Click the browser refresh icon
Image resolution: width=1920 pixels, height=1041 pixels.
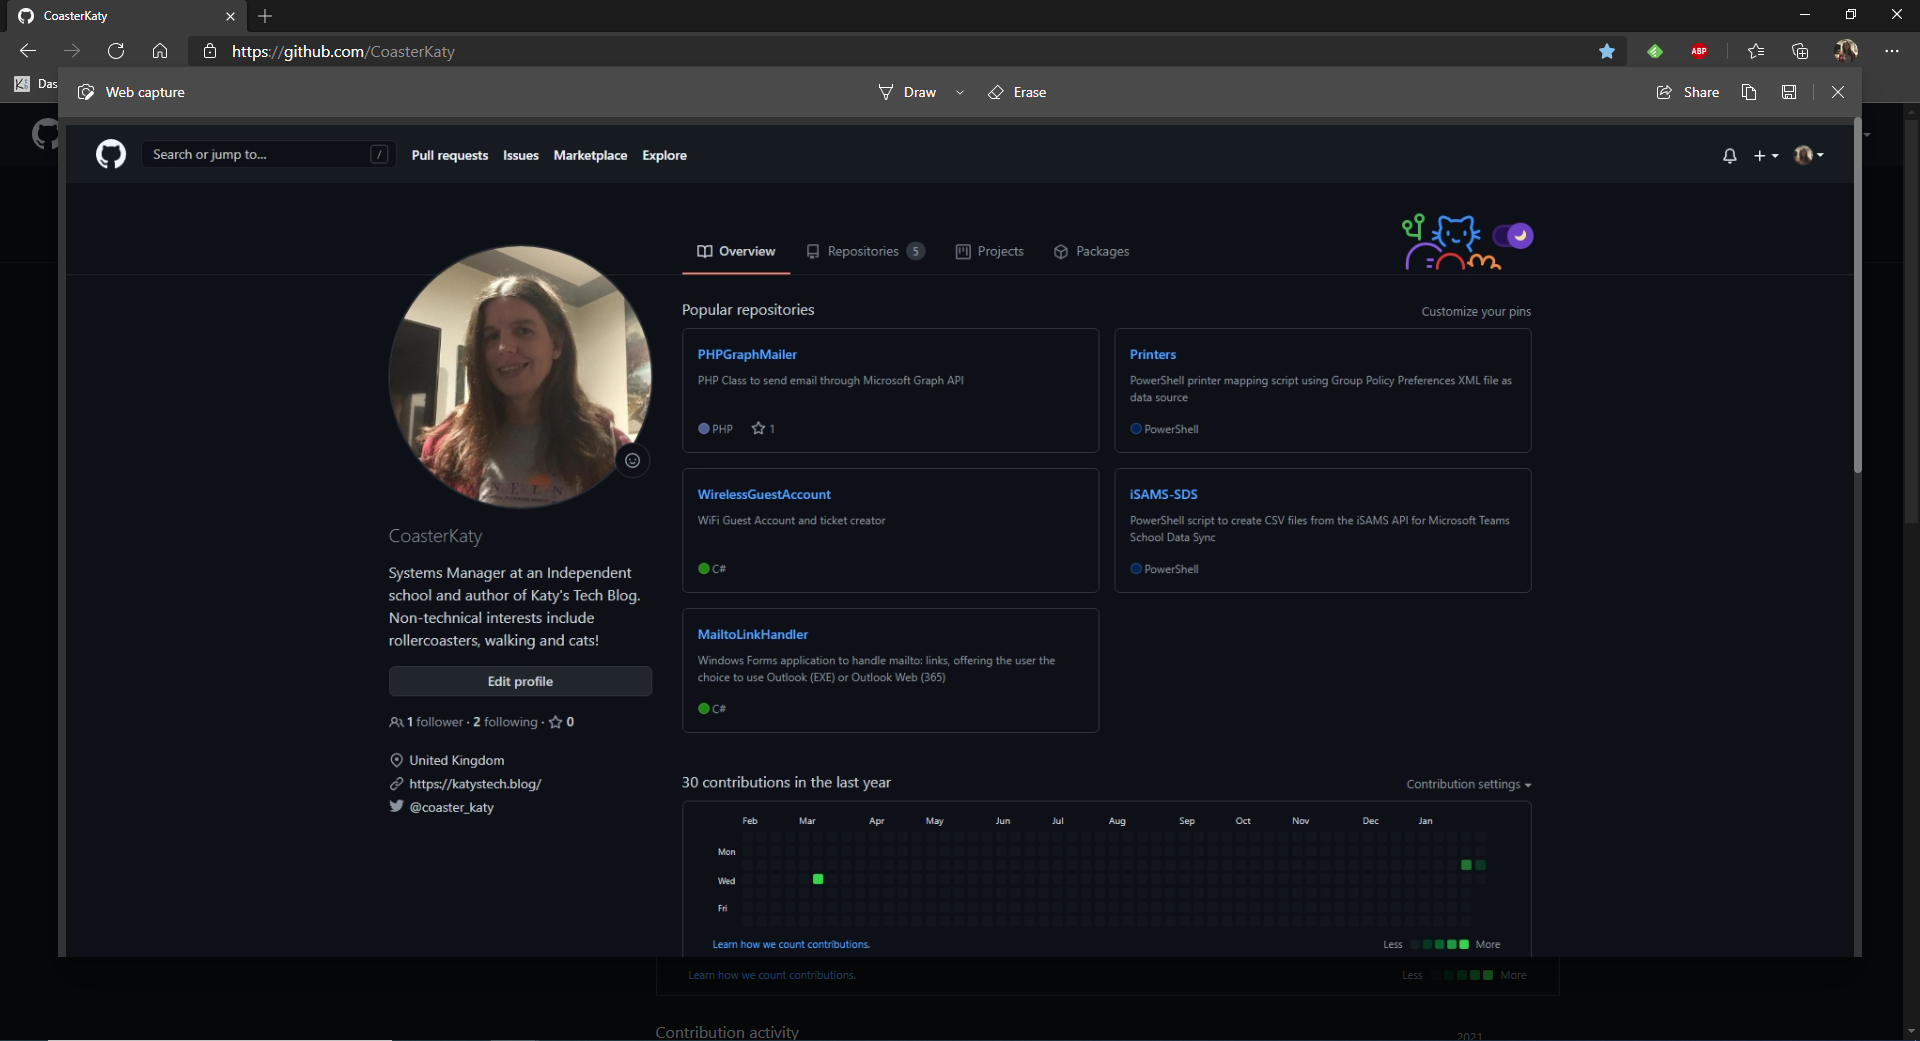(116, 51)
